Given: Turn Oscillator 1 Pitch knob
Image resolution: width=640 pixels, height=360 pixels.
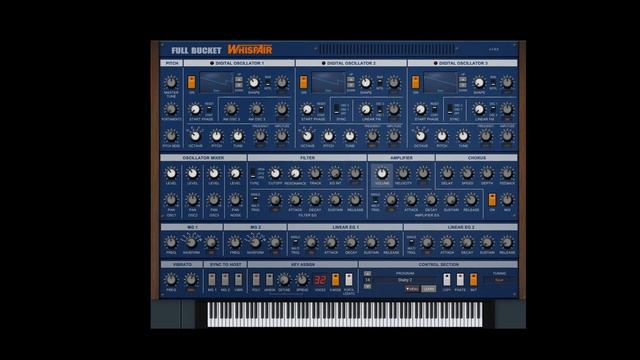Looking at the screenshot, I should pyautogui.click(x=216, y=136).
